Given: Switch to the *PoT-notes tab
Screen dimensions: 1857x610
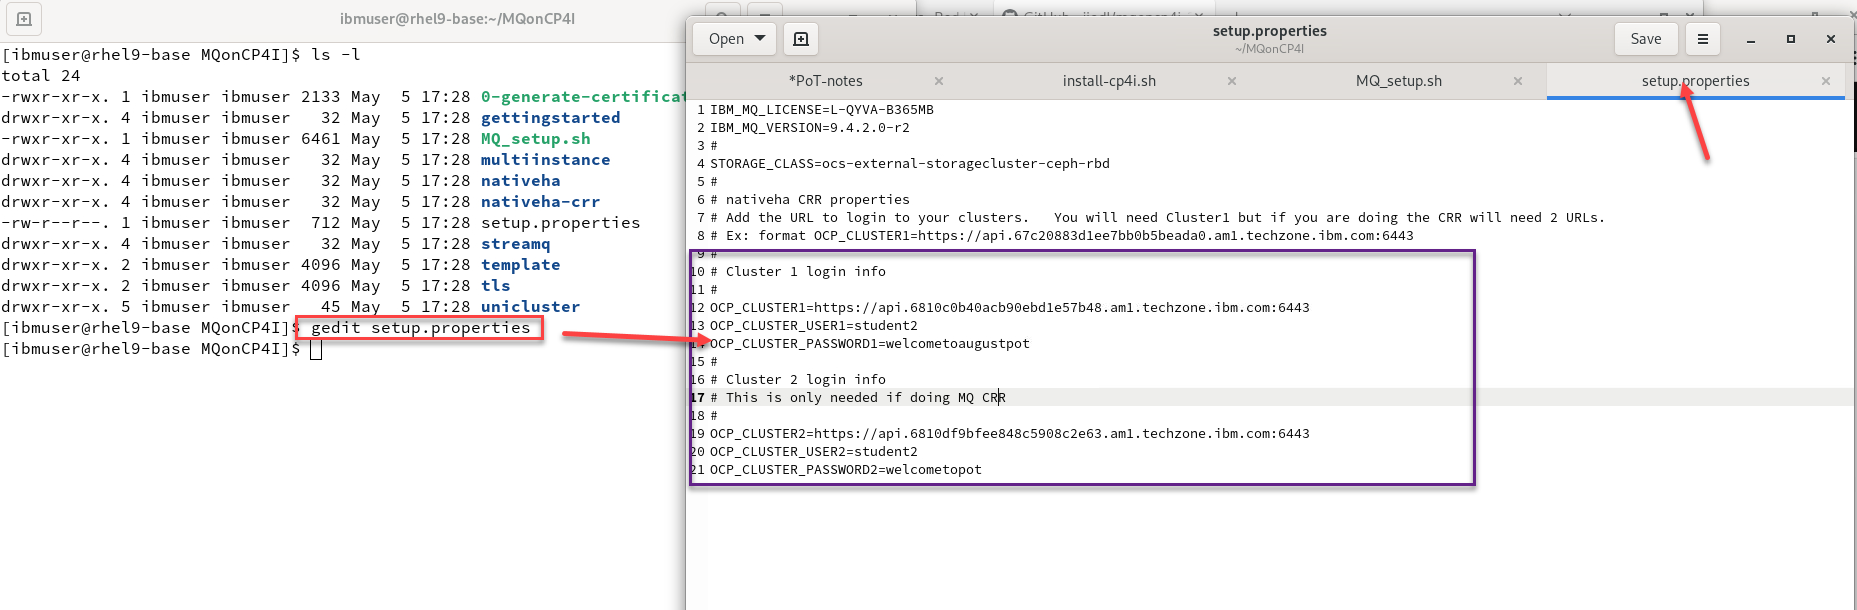Looking at the screenshot, I should [x=825, y=81].
